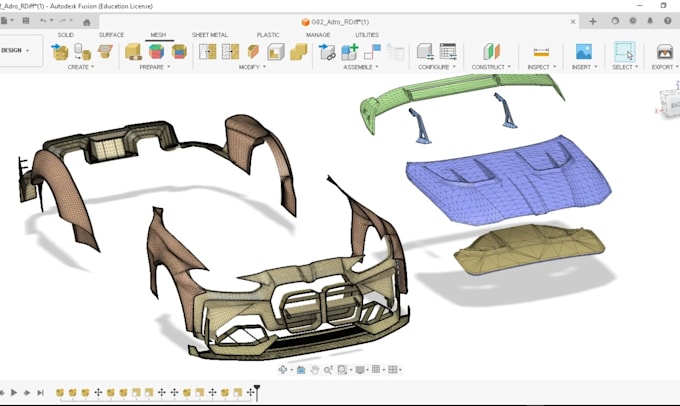
Task: Click the Export 3D print icon
Action: click(664, 51)
